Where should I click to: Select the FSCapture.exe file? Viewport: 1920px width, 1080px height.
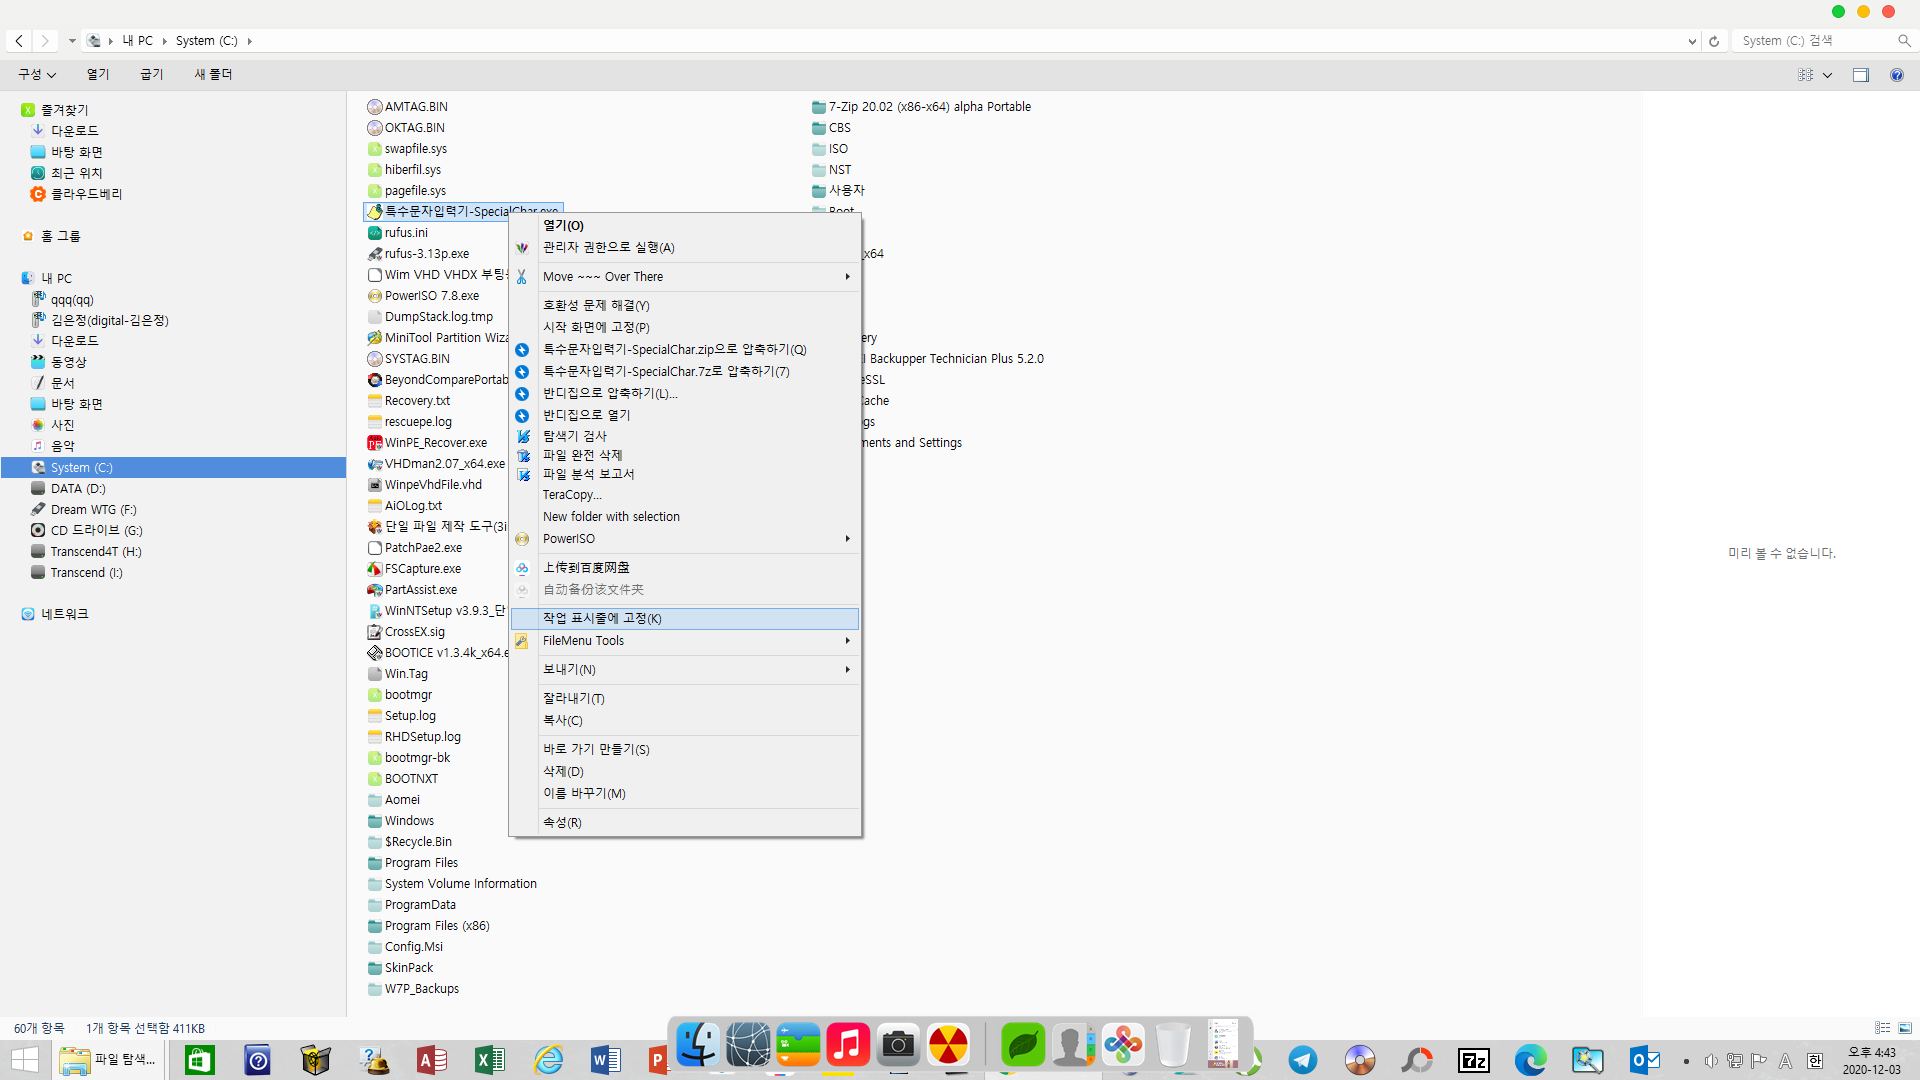pyautogui.click(x=414, y=569)
